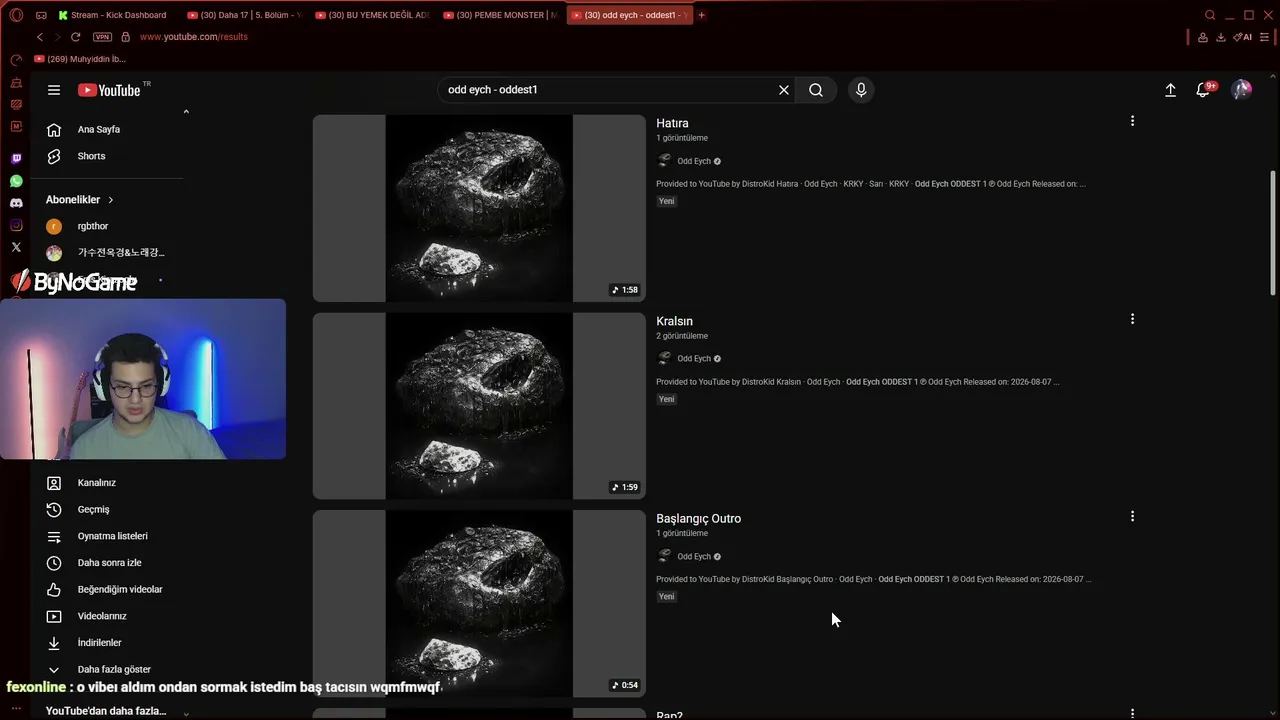This screenshot has height=720, width=1280.
Task: Clear the YouTube search query
Action: click(x=784, y=90)
